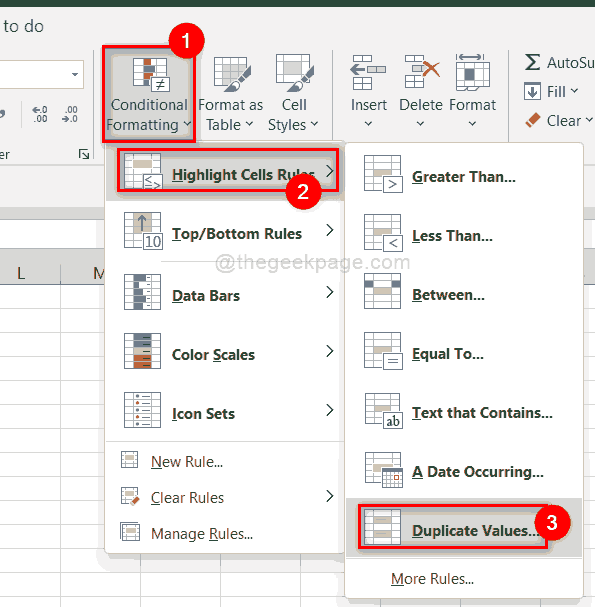This screenshot has height=607, width=595.
Task: Expand Icon Sets submenu arrow
Action: coord(329,410)
